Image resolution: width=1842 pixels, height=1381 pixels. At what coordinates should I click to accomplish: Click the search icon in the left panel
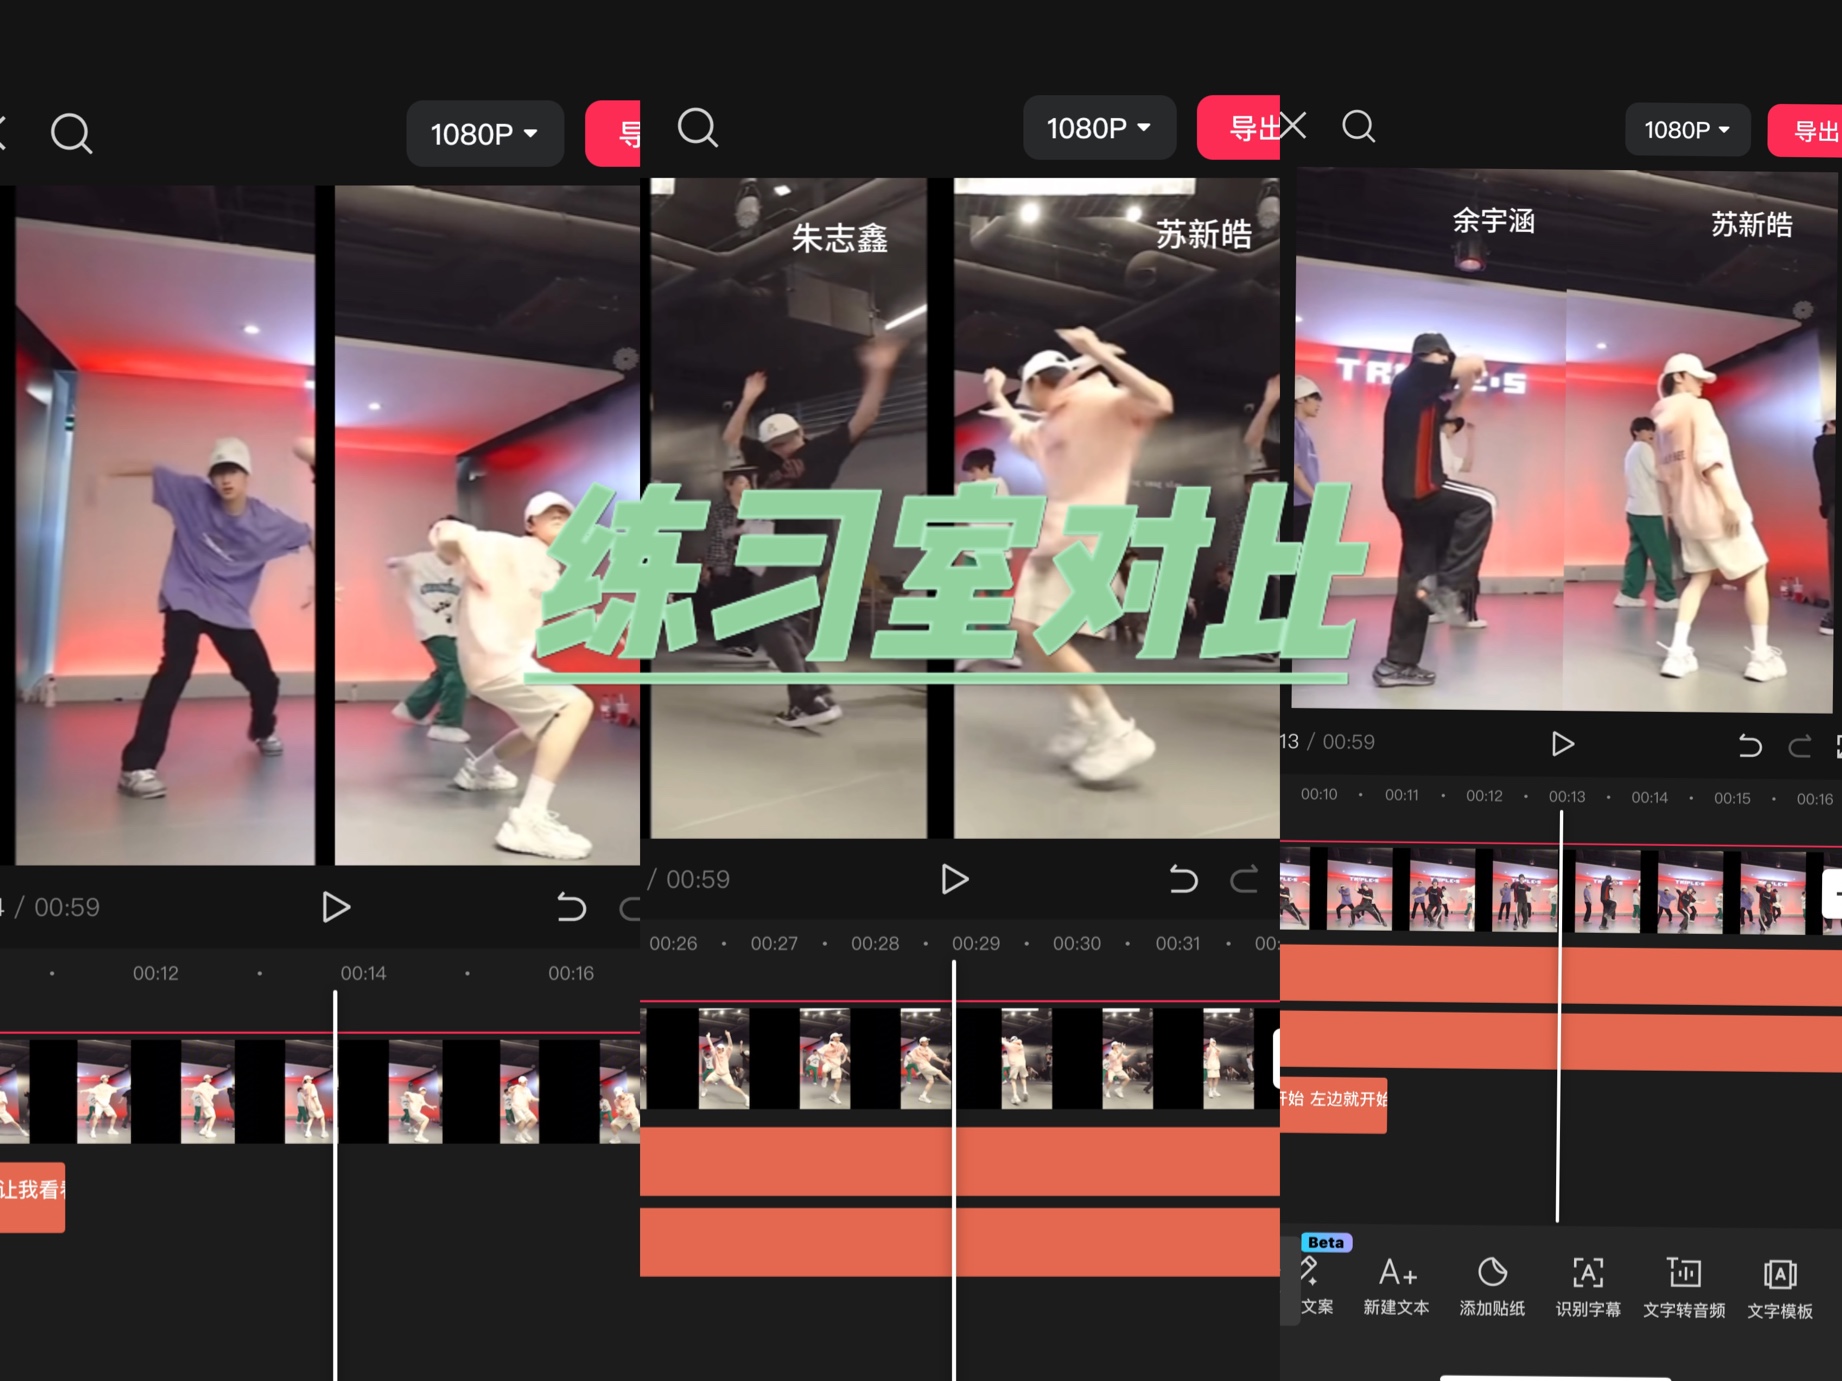[71, 133]
